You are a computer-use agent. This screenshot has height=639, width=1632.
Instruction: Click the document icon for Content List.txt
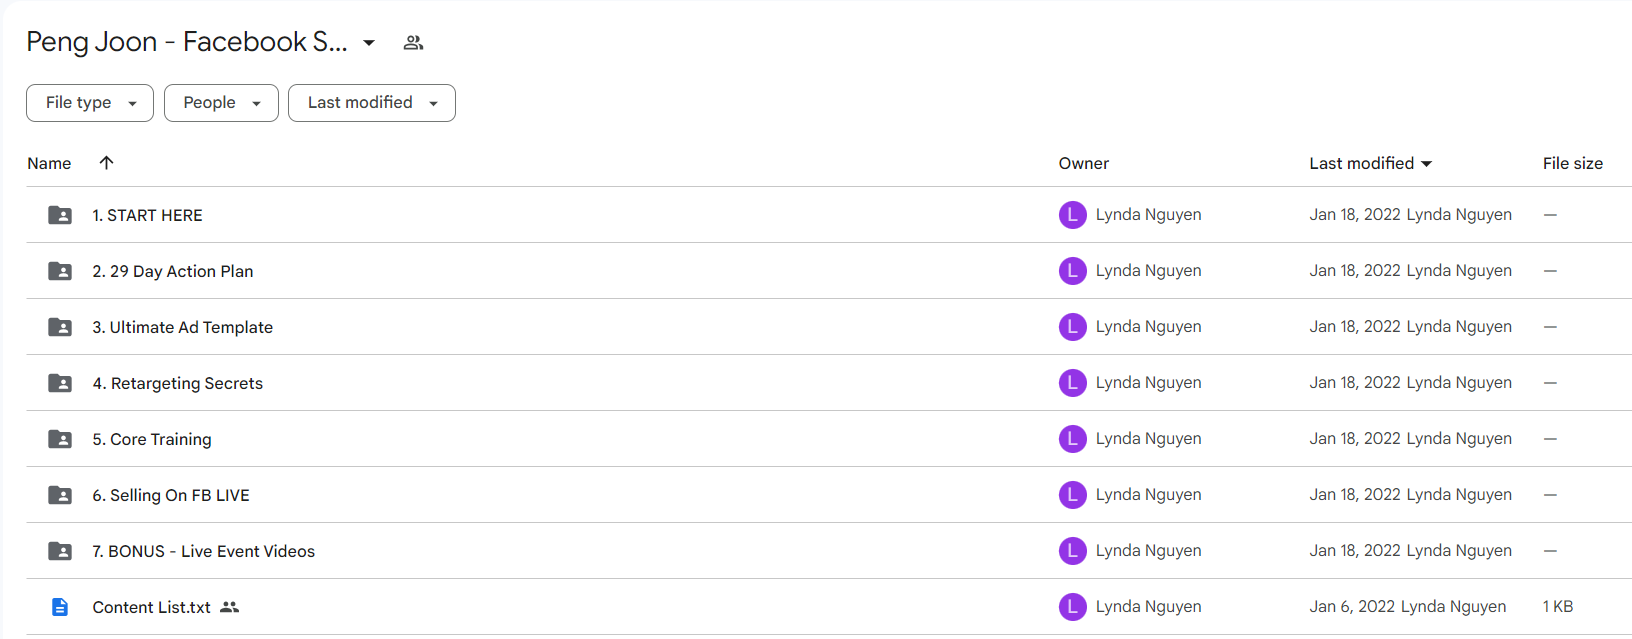(x=60, y=607)
